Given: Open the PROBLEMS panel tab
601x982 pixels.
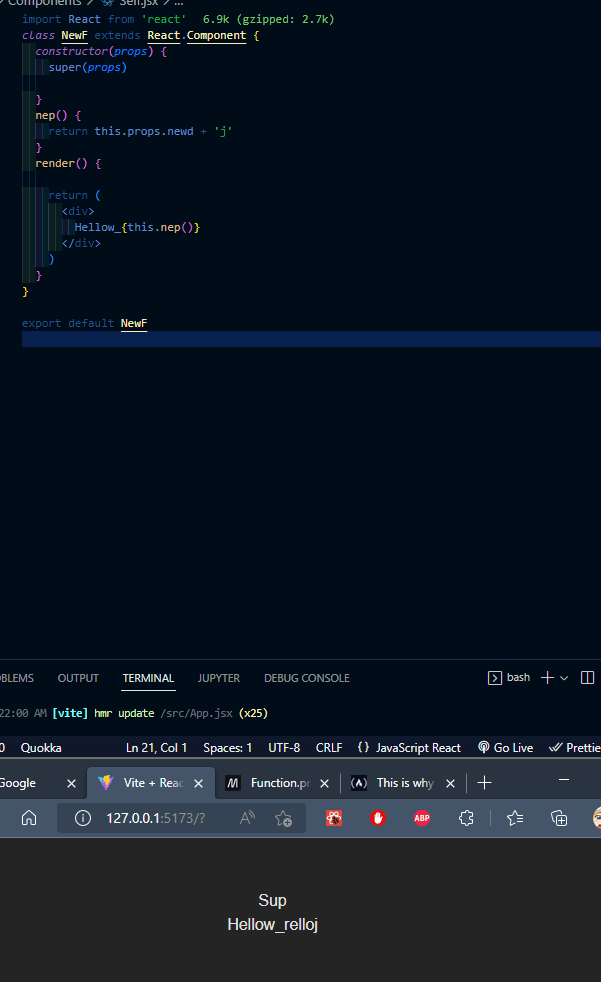Looking at the screenshot, I should click(17, 678).
